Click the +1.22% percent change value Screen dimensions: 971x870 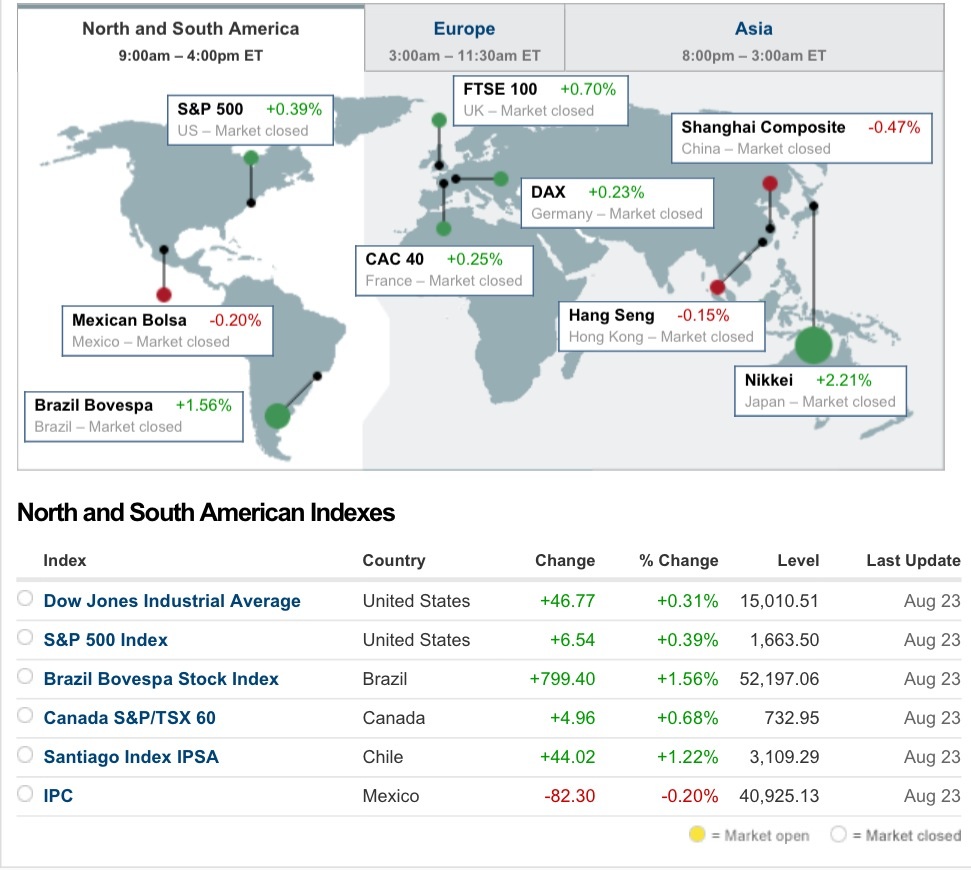(x=687, y=757)
